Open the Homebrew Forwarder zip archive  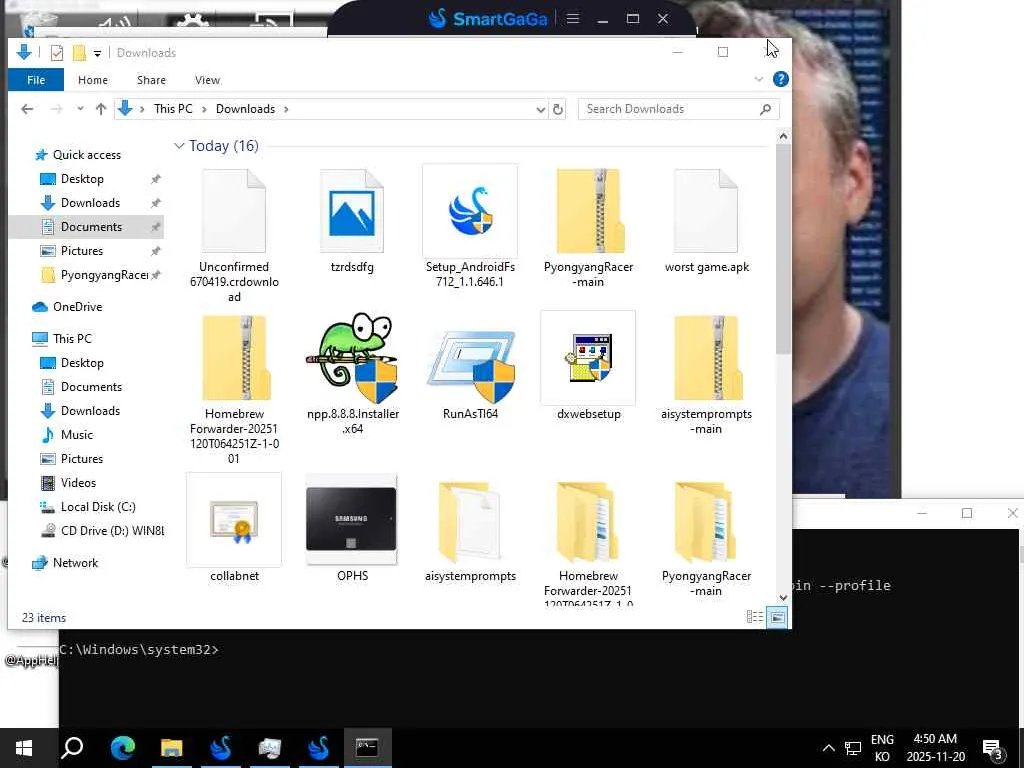click(234, 389)
